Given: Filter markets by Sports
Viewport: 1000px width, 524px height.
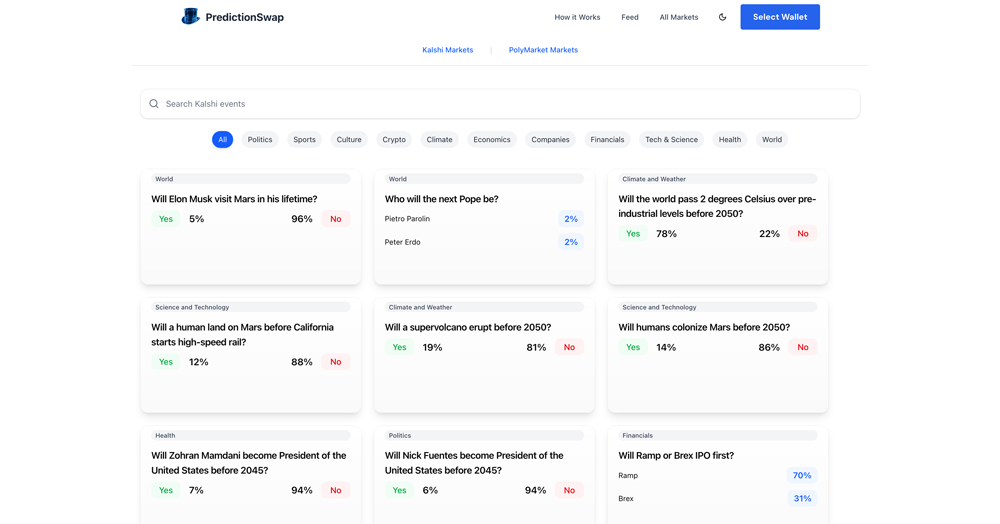Looking at the screenshot, I should [304, 140].
